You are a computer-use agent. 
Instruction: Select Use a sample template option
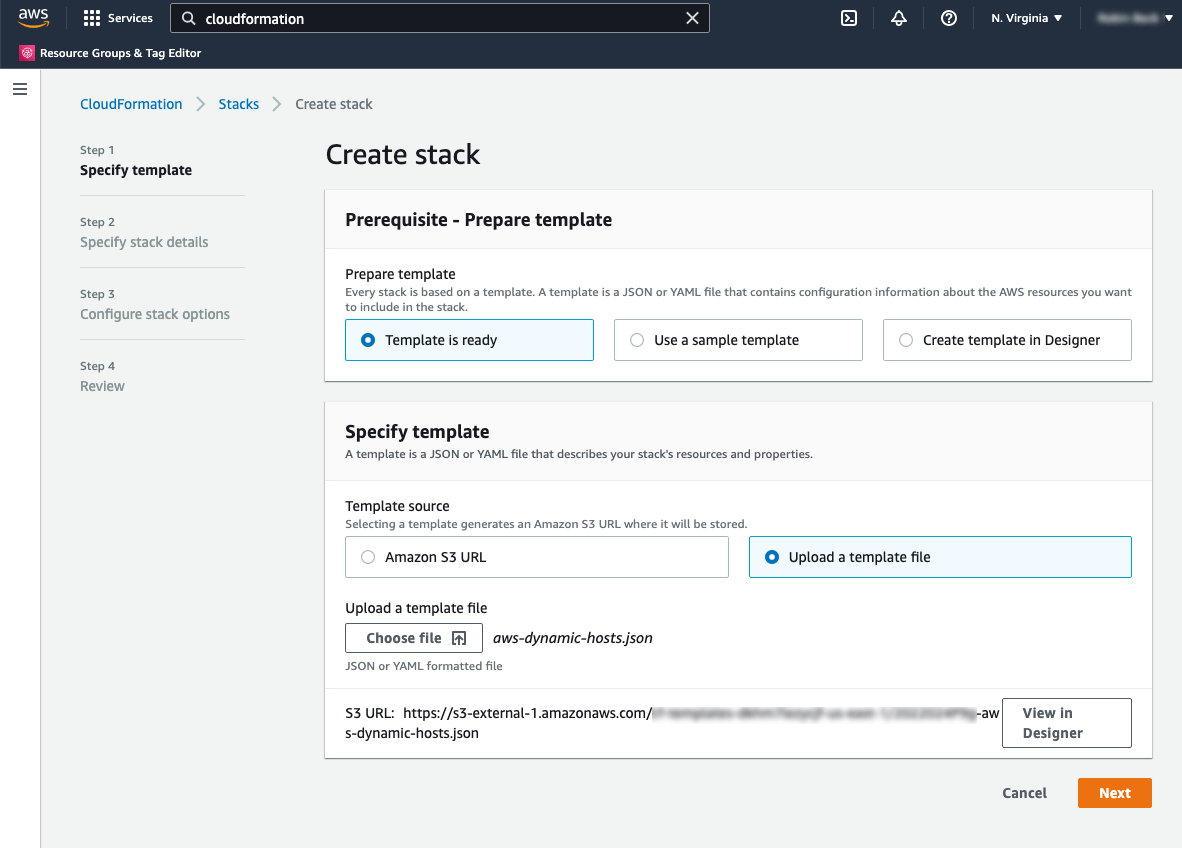(738, 340)
